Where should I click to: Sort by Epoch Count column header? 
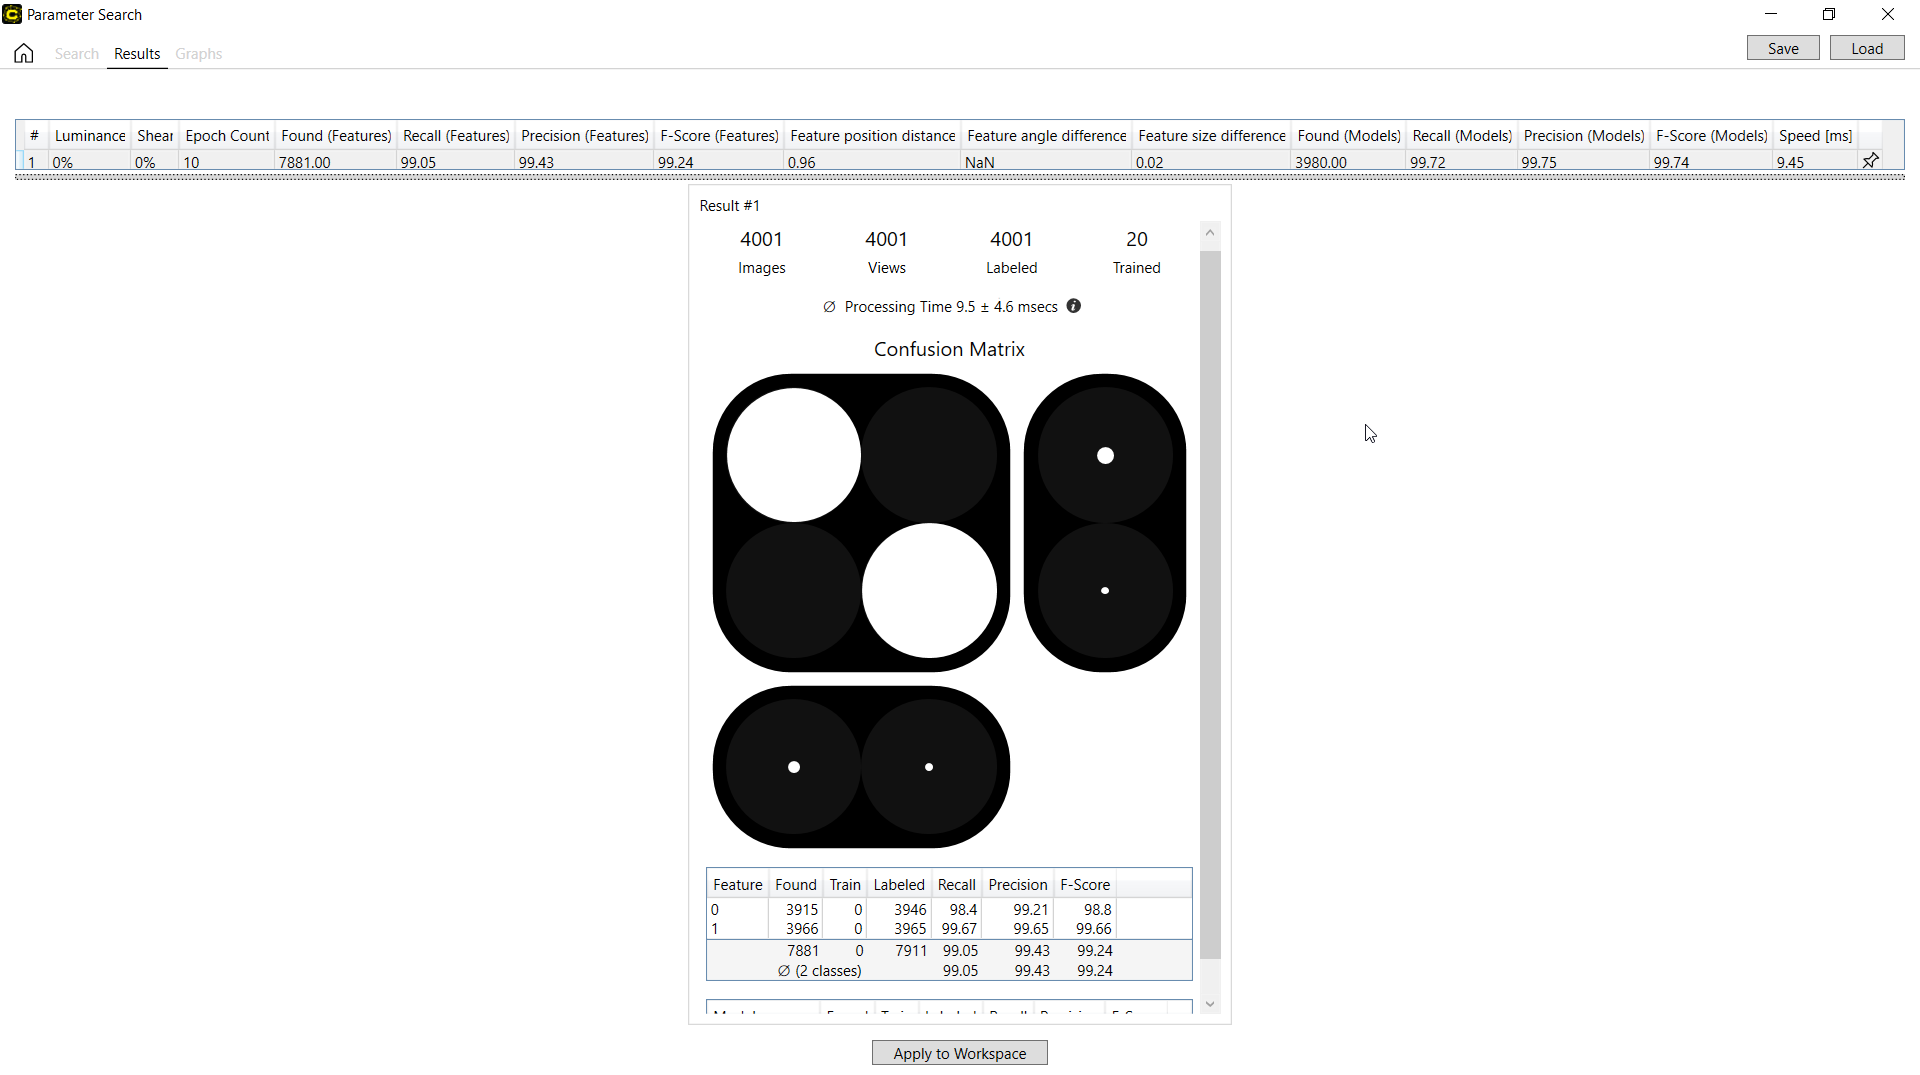click(x=227, y=136)
